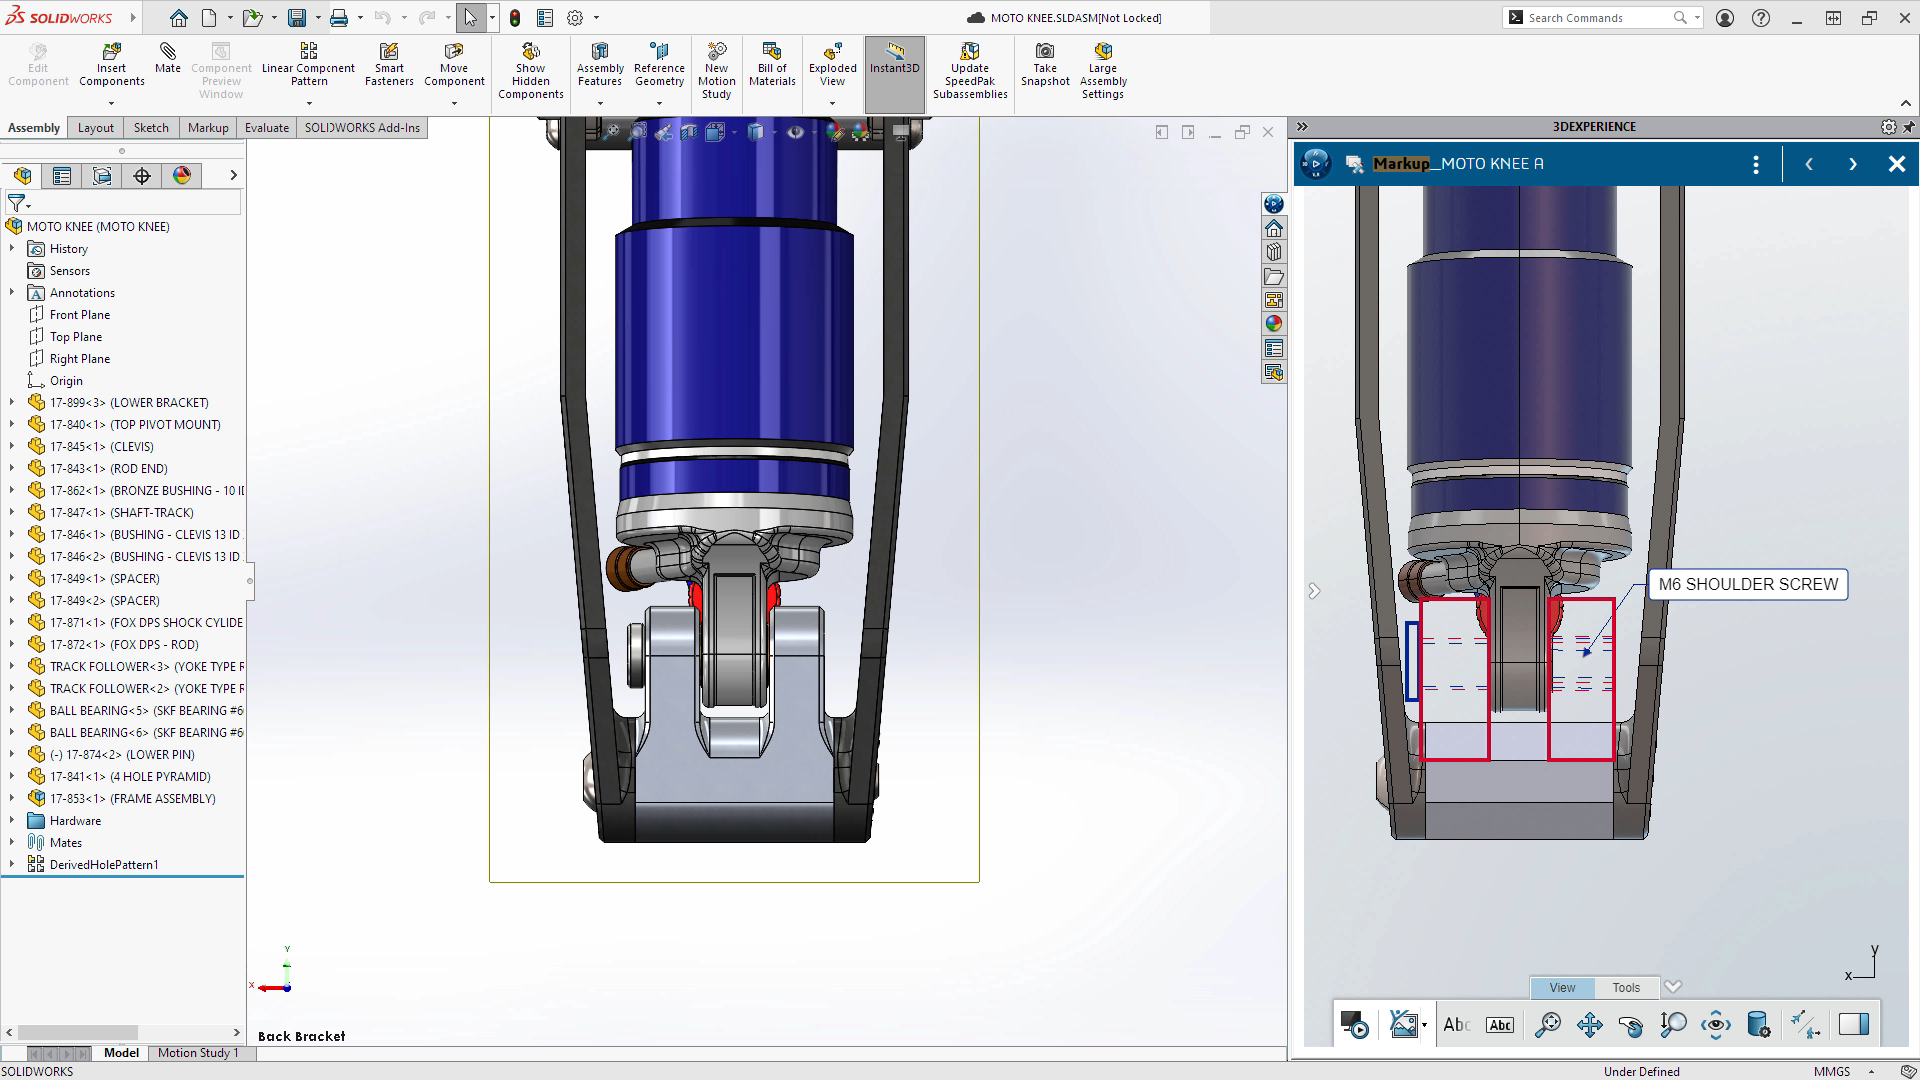
Task: Select the rotate icon in Markup panel
Action: point(1631,1025)
